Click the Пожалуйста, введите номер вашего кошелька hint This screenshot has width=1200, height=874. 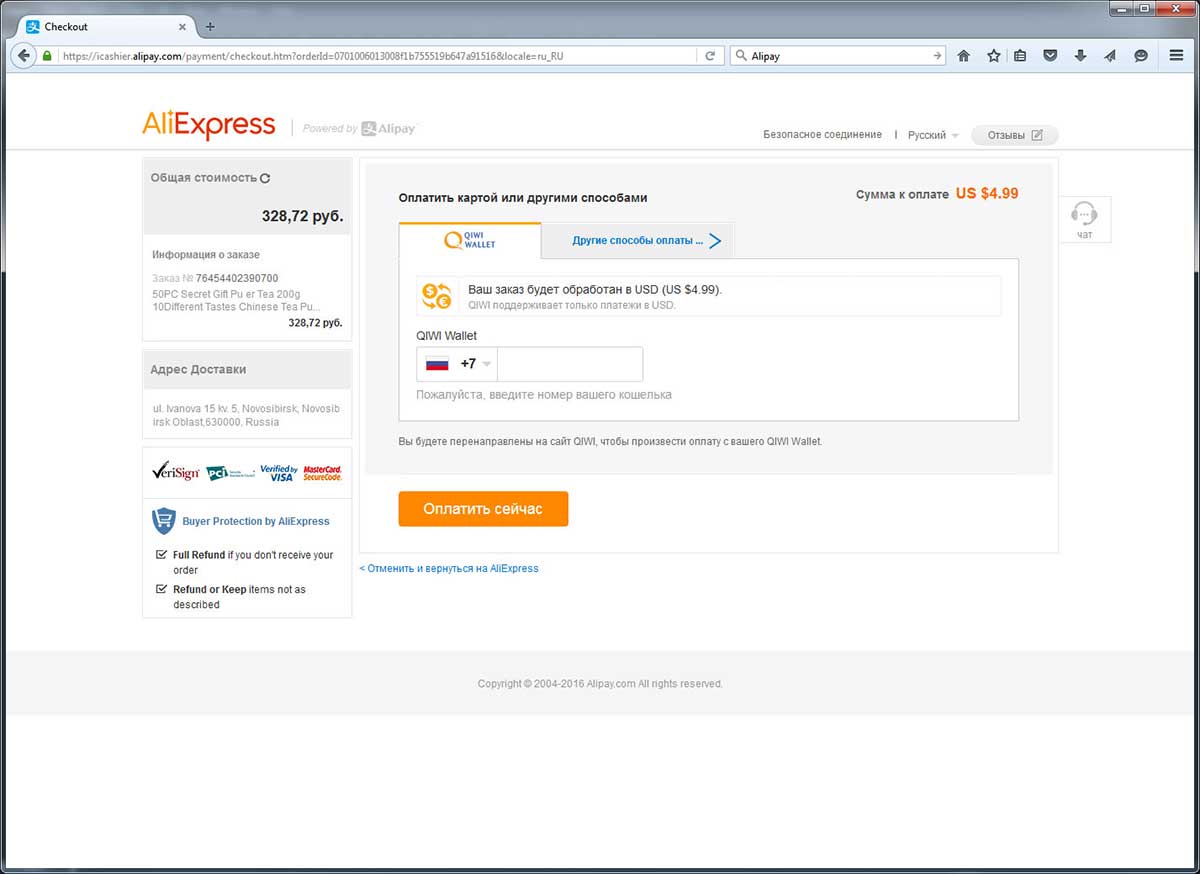tap(544, 395)
